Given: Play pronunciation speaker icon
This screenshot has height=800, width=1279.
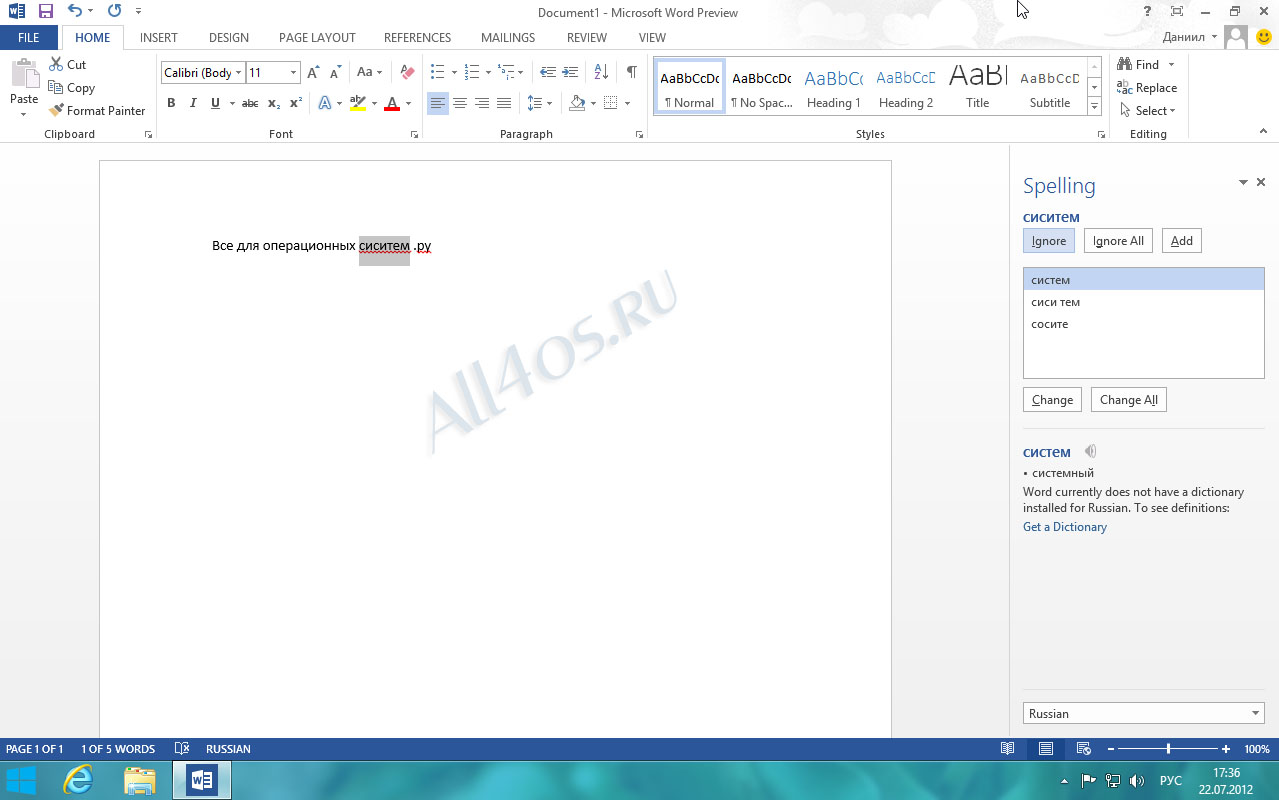Looking at the screenshot, I should 1091,452.
